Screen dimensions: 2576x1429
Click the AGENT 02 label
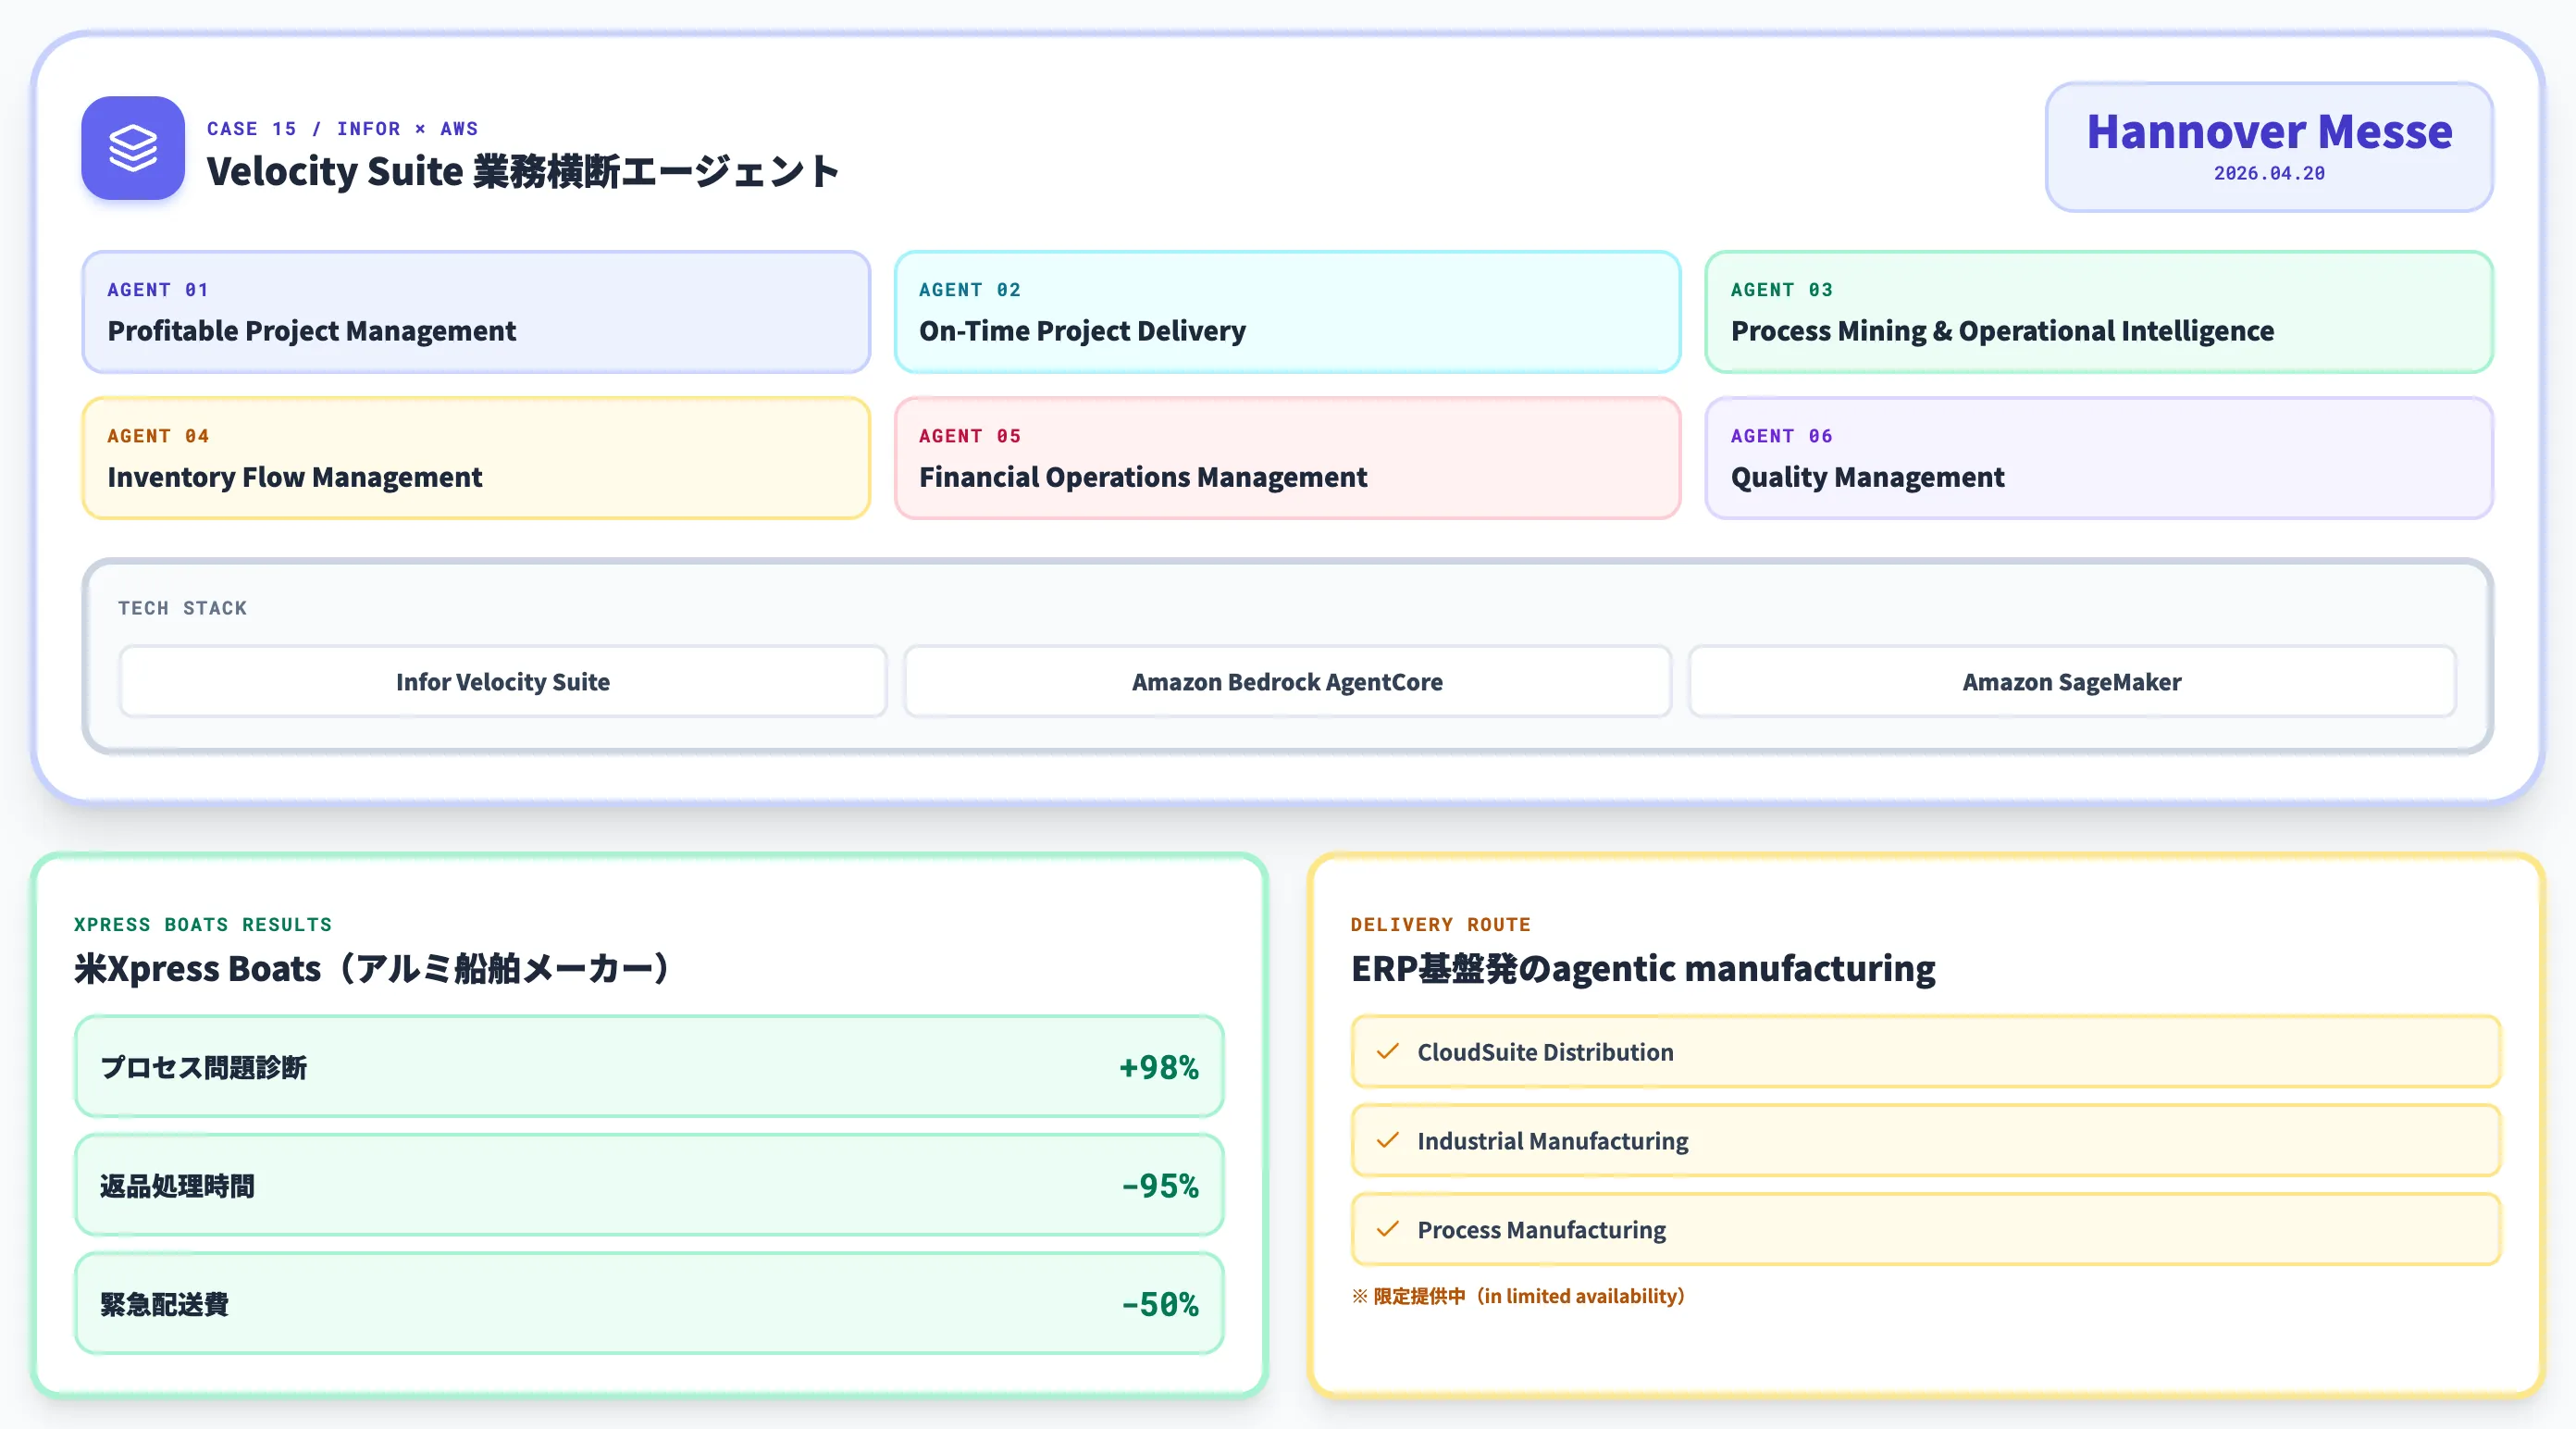970,290
